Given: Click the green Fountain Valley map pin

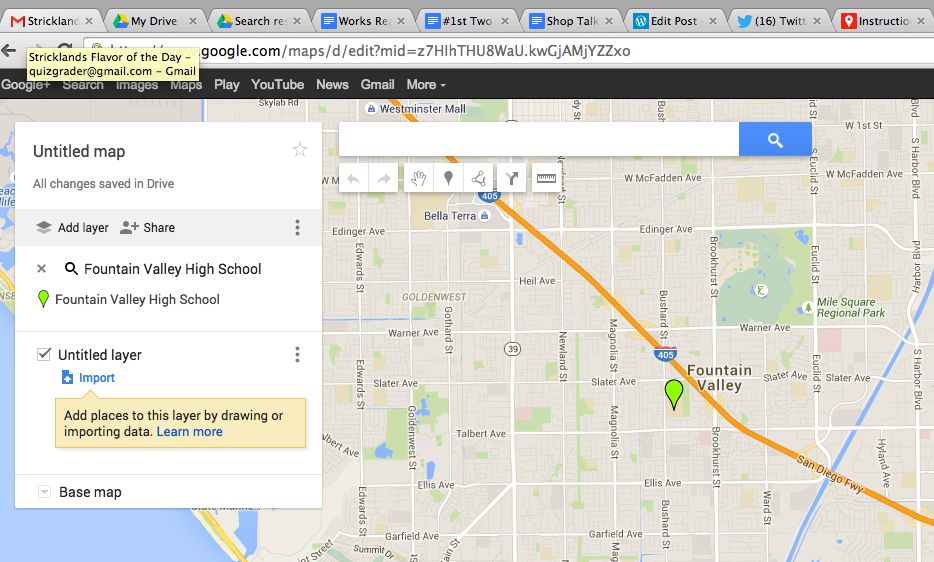Looking at the screenshot, I should point(675,393).
